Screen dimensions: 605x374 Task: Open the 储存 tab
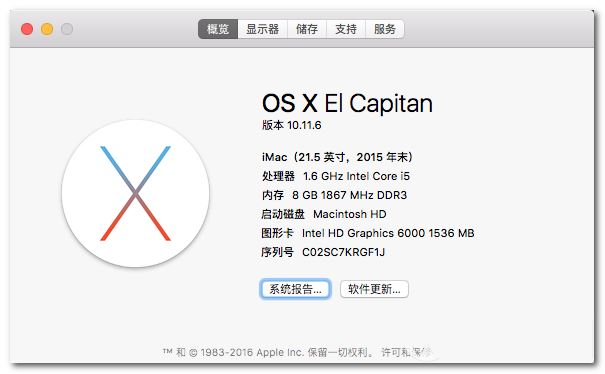[x=307, y=29]
